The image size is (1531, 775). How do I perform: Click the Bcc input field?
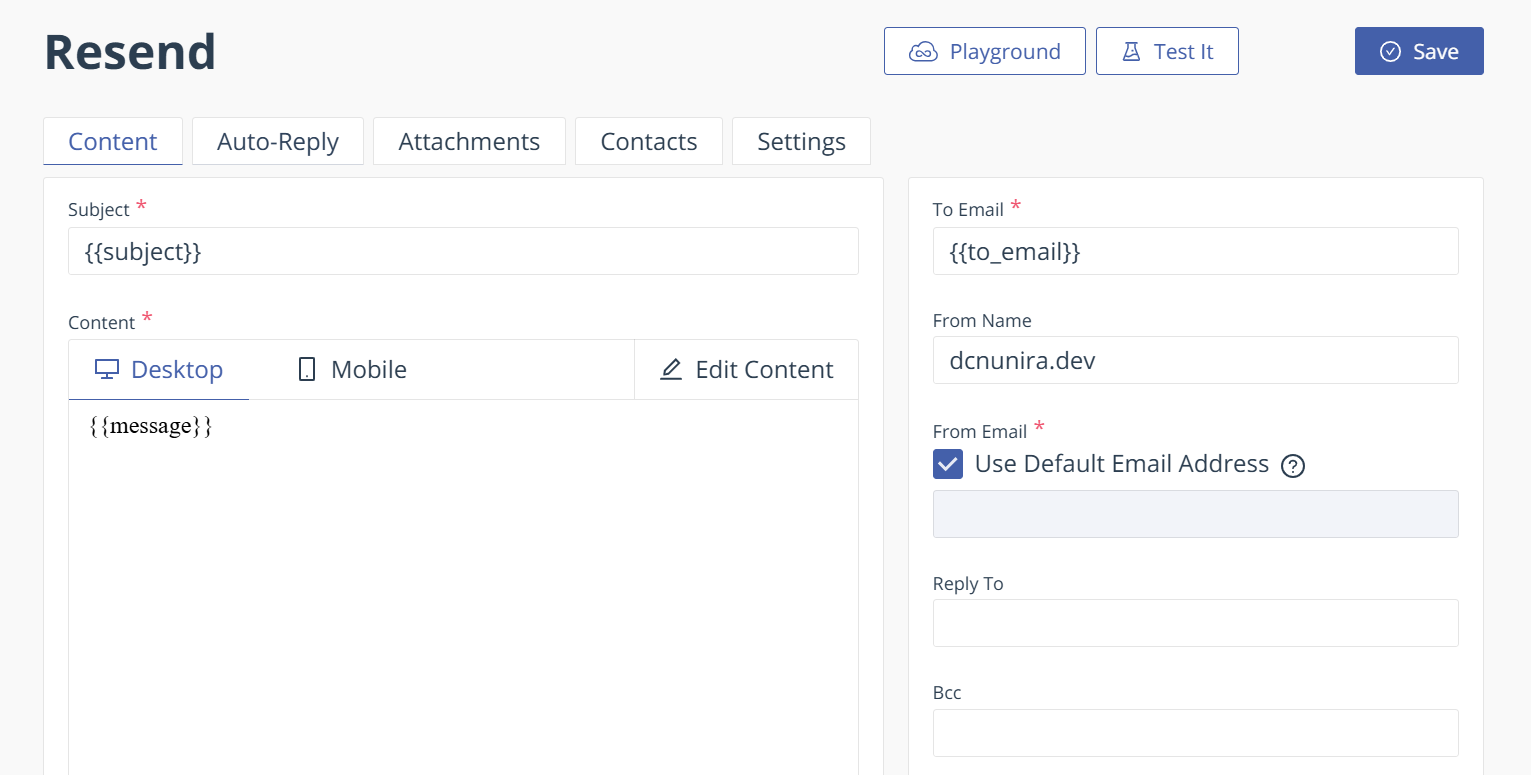1195,733
